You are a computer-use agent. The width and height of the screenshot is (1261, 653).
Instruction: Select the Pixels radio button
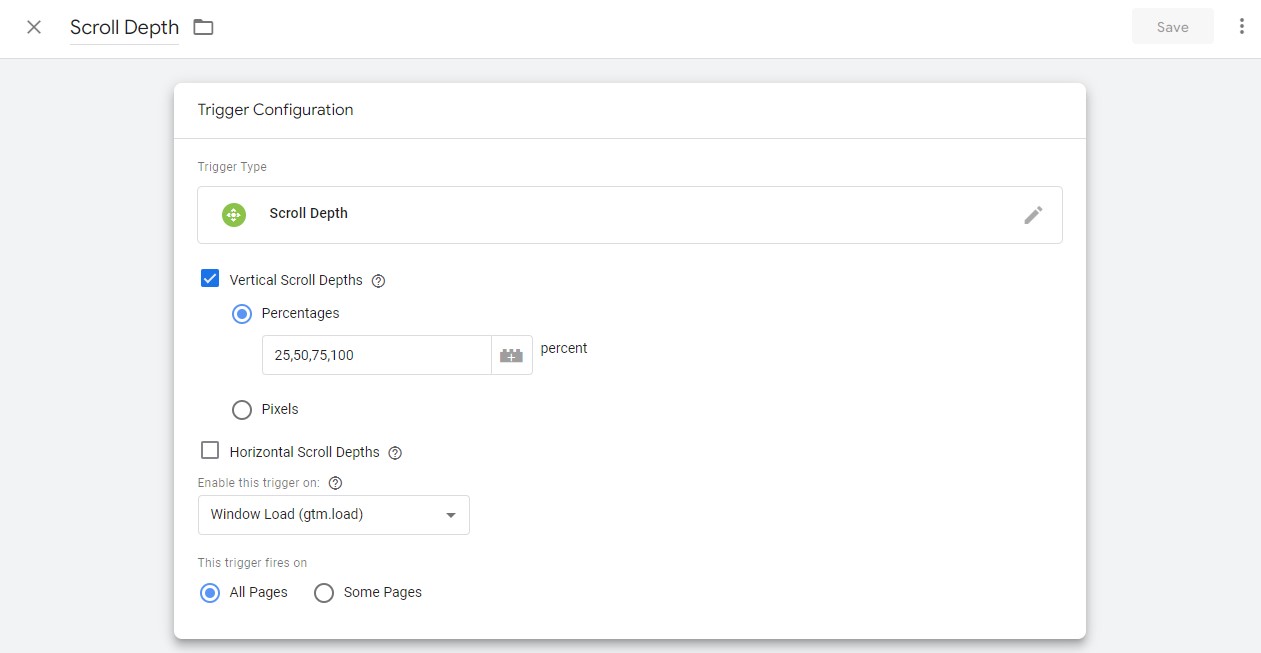tap(242, 410)
